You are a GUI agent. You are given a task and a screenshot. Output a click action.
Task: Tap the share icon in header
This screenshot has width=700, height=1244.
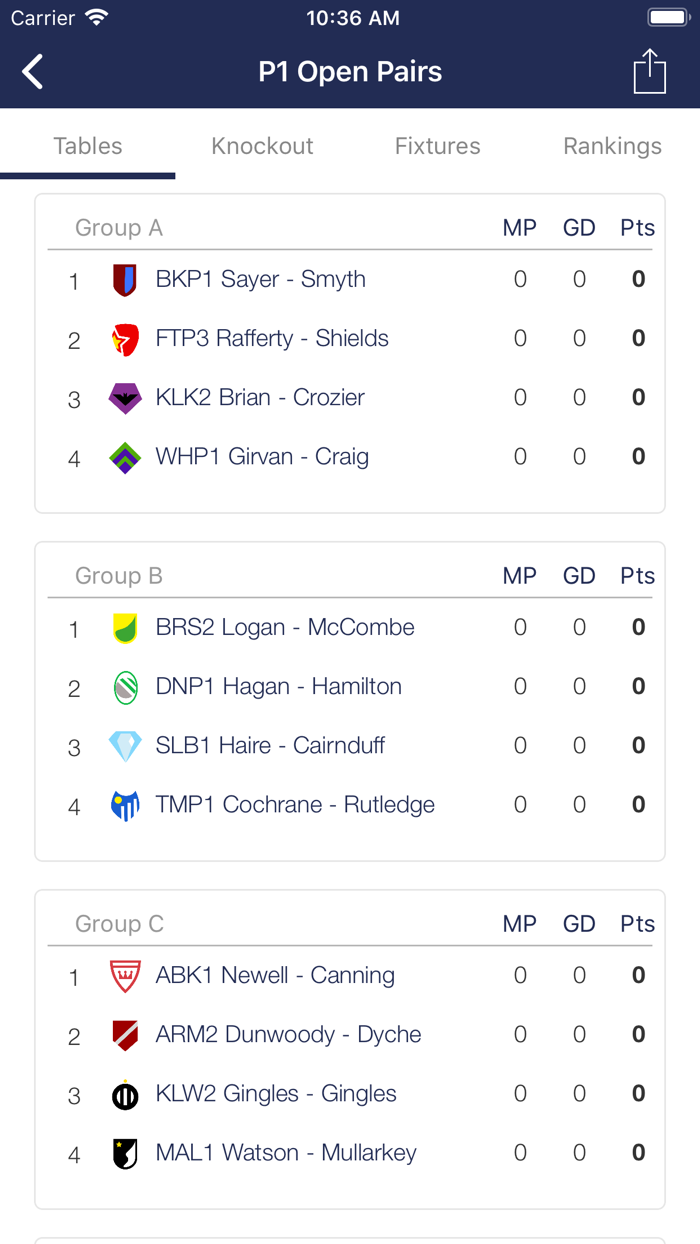point(649,72)
